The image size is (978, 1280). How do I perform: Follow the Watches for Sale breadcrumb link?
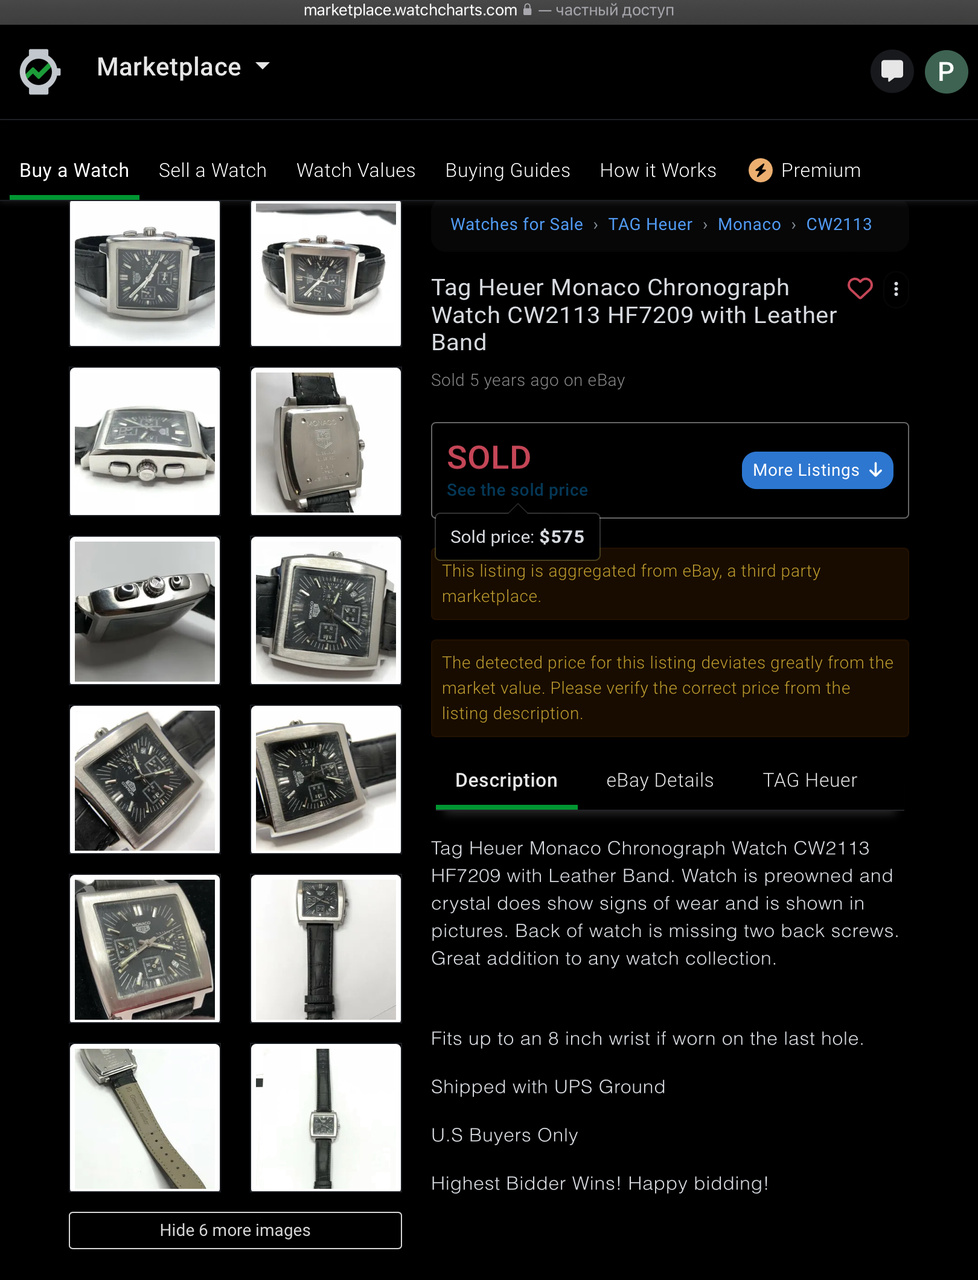coord(516,224)
